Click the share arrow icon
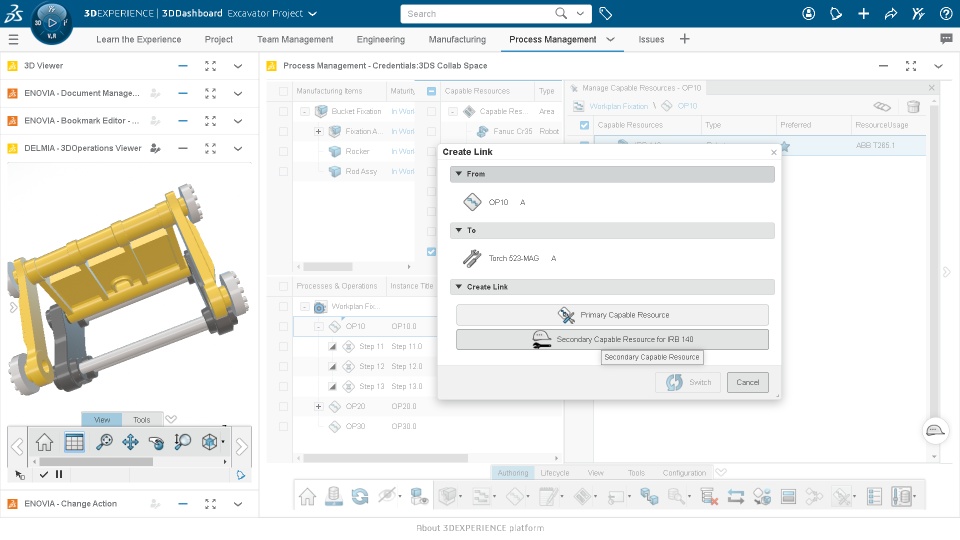 coord(891,13)
